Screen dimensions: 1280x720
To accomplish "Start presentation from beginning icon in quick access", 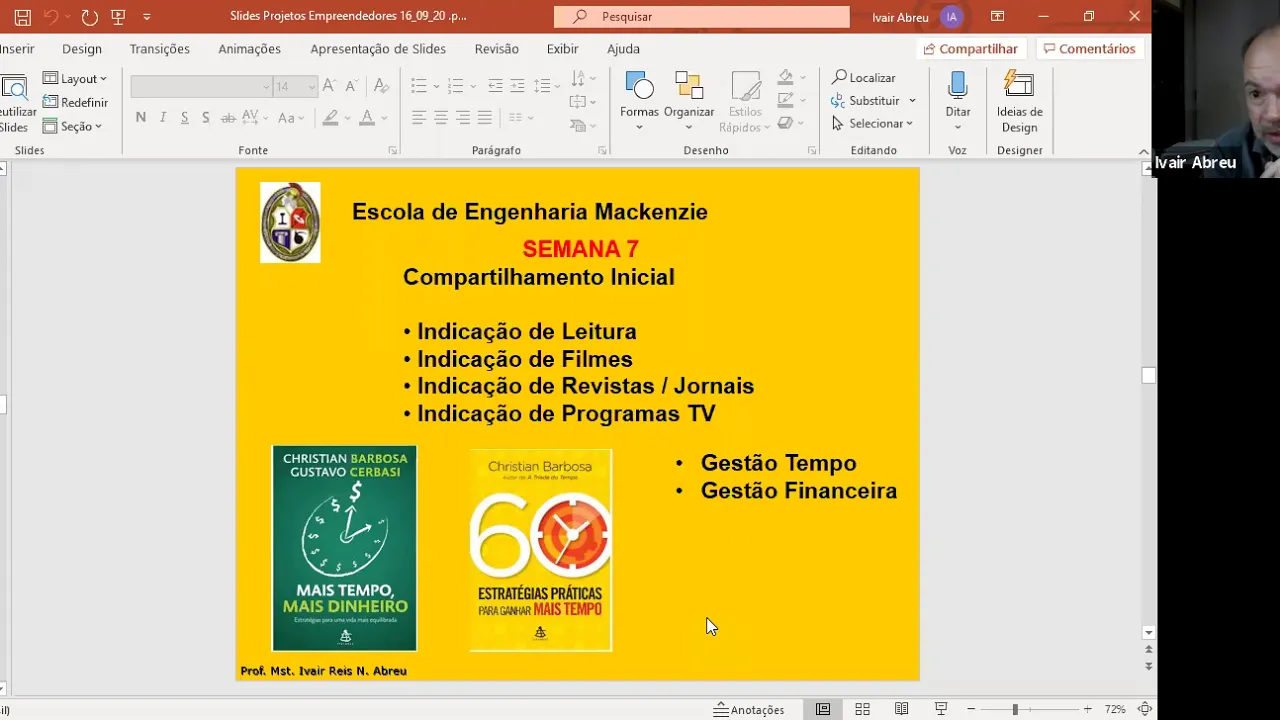I will tap(119, 17).
